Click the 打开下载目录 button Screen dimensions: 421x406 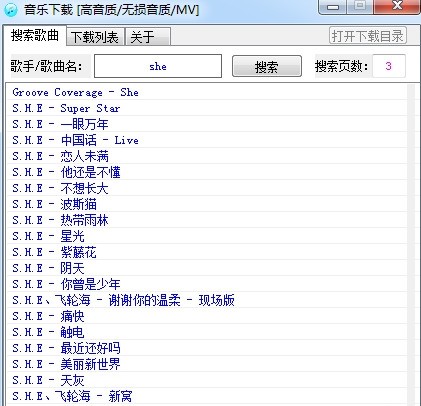[368, 36]
